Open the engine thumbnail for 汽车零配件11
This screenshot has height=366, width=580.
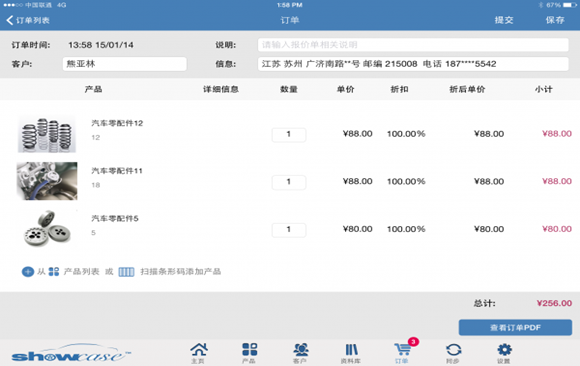tap(47, 181)
